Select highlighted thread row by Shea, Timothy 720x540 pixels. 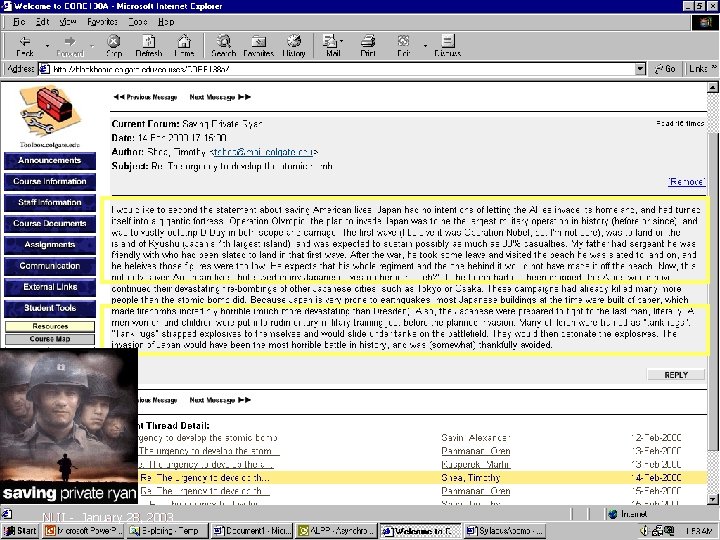422,478
